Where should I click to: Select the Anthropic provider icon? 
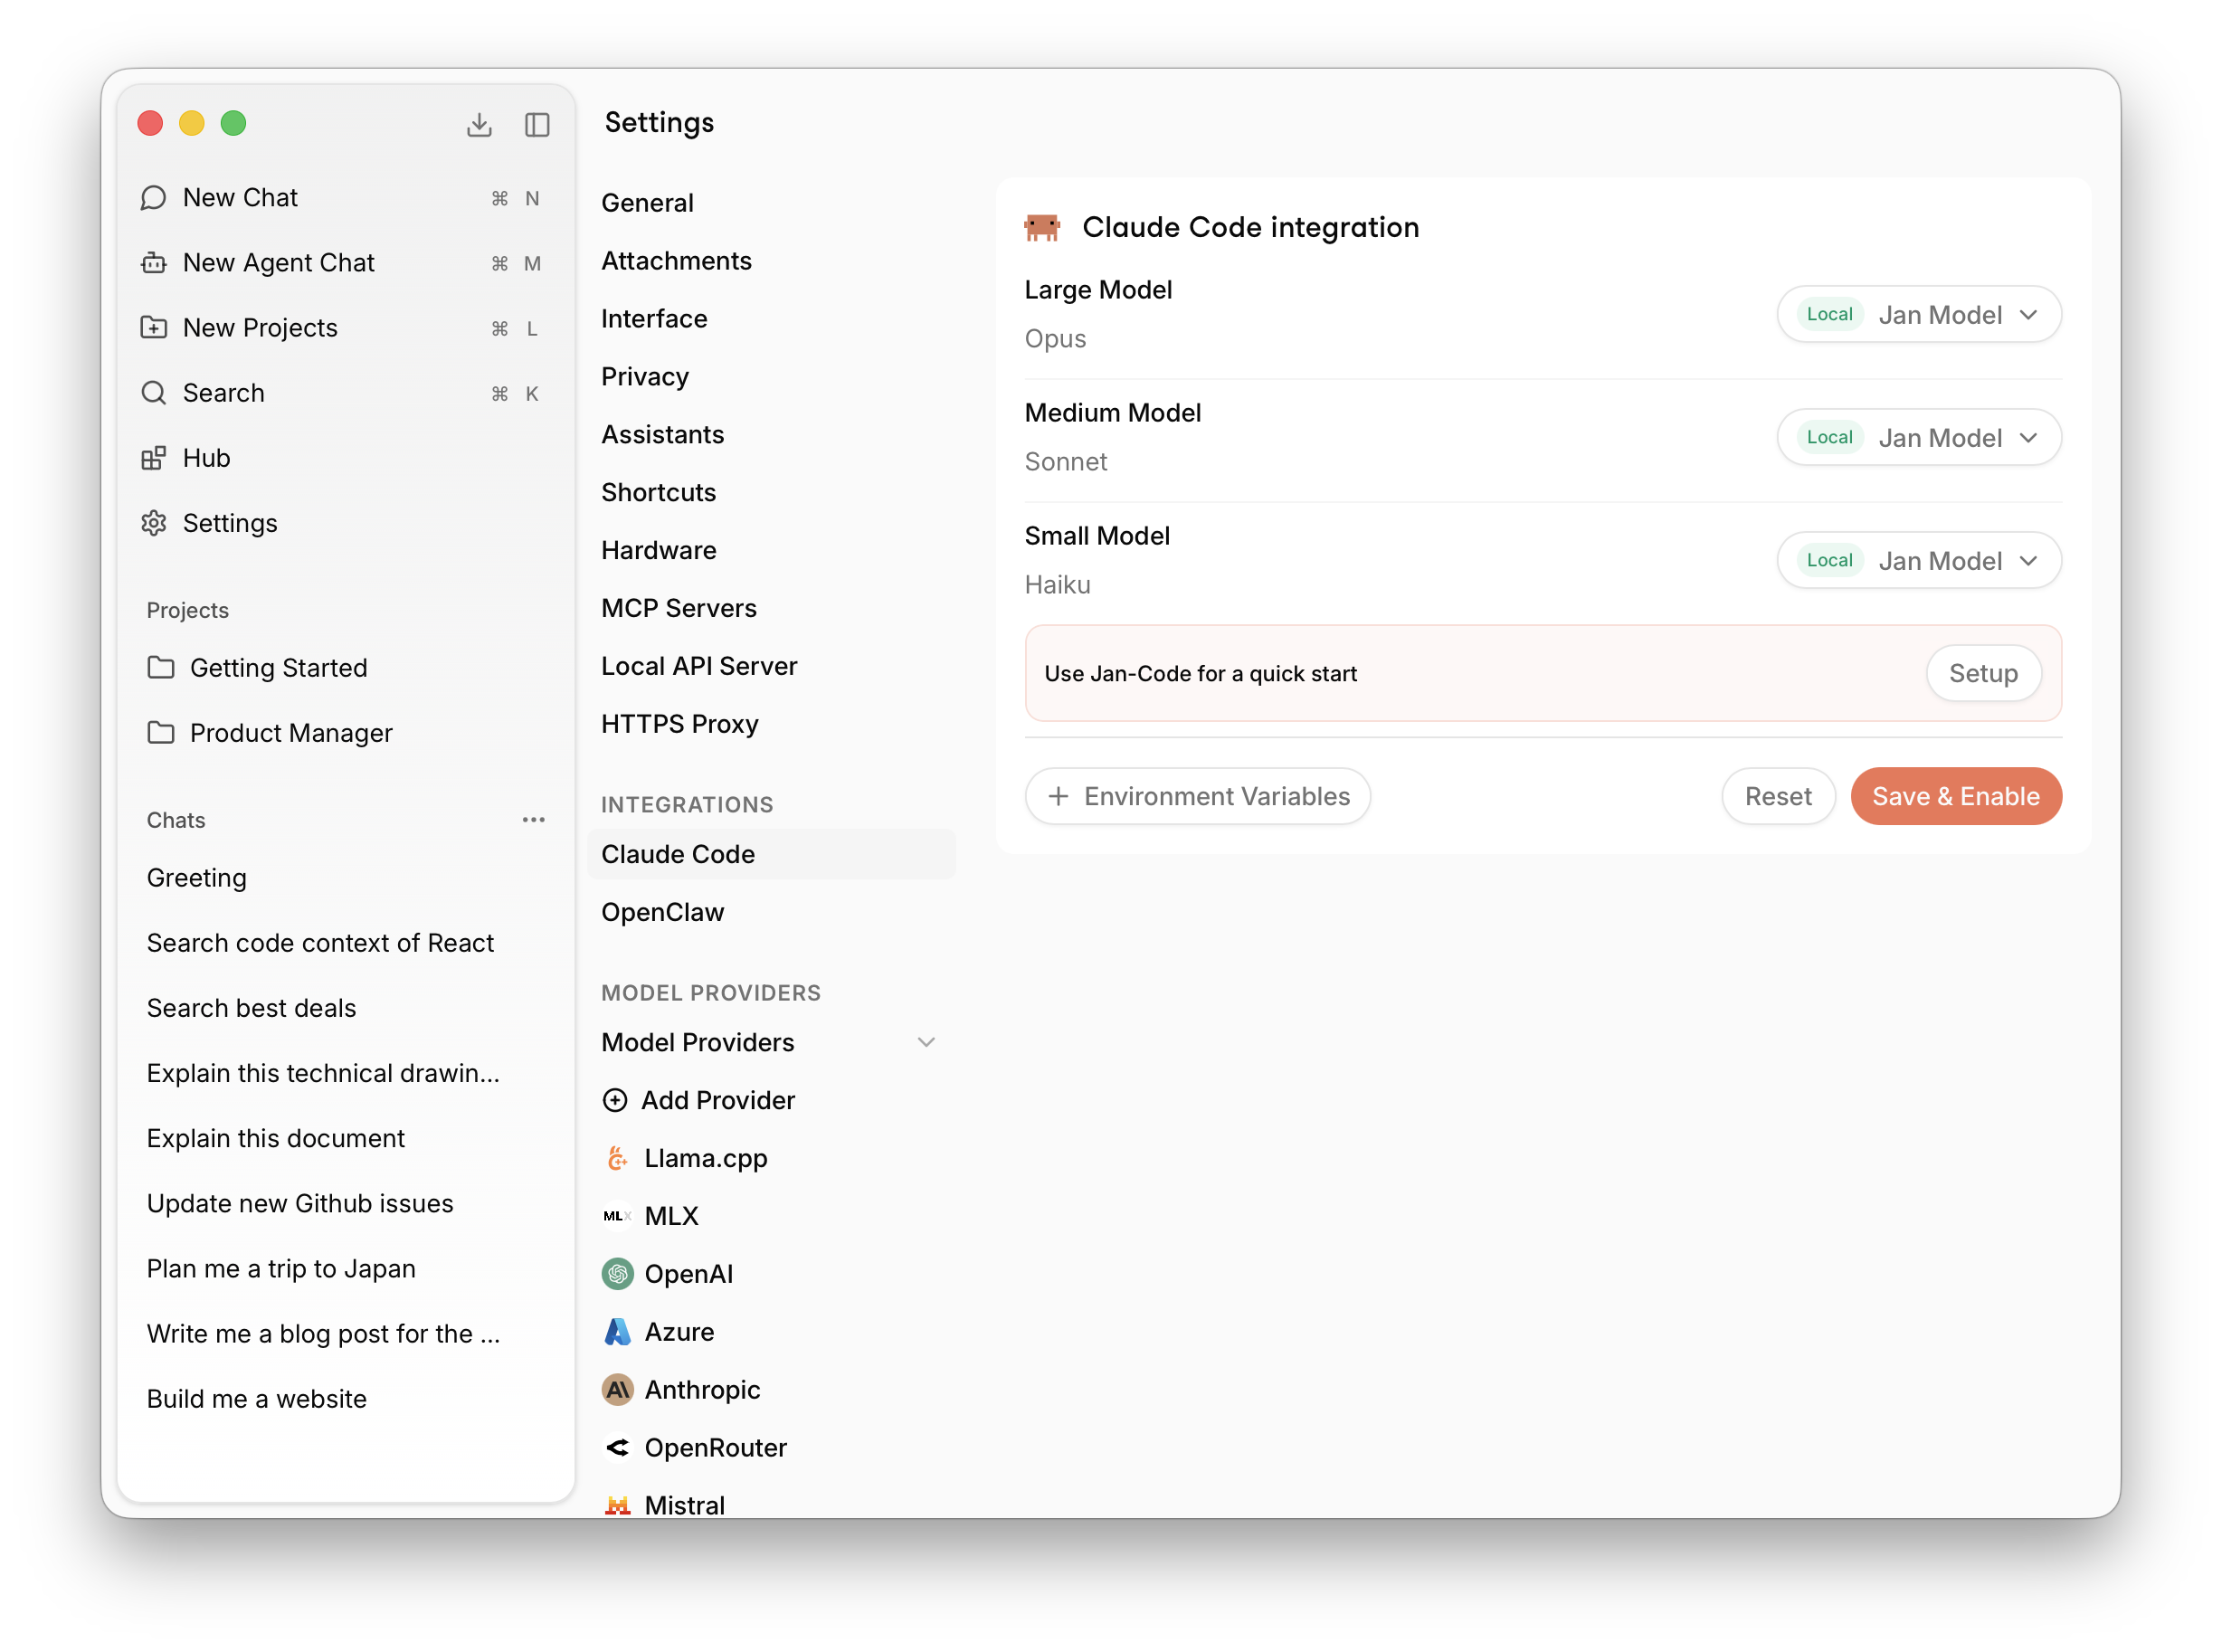coord(617,1390)
